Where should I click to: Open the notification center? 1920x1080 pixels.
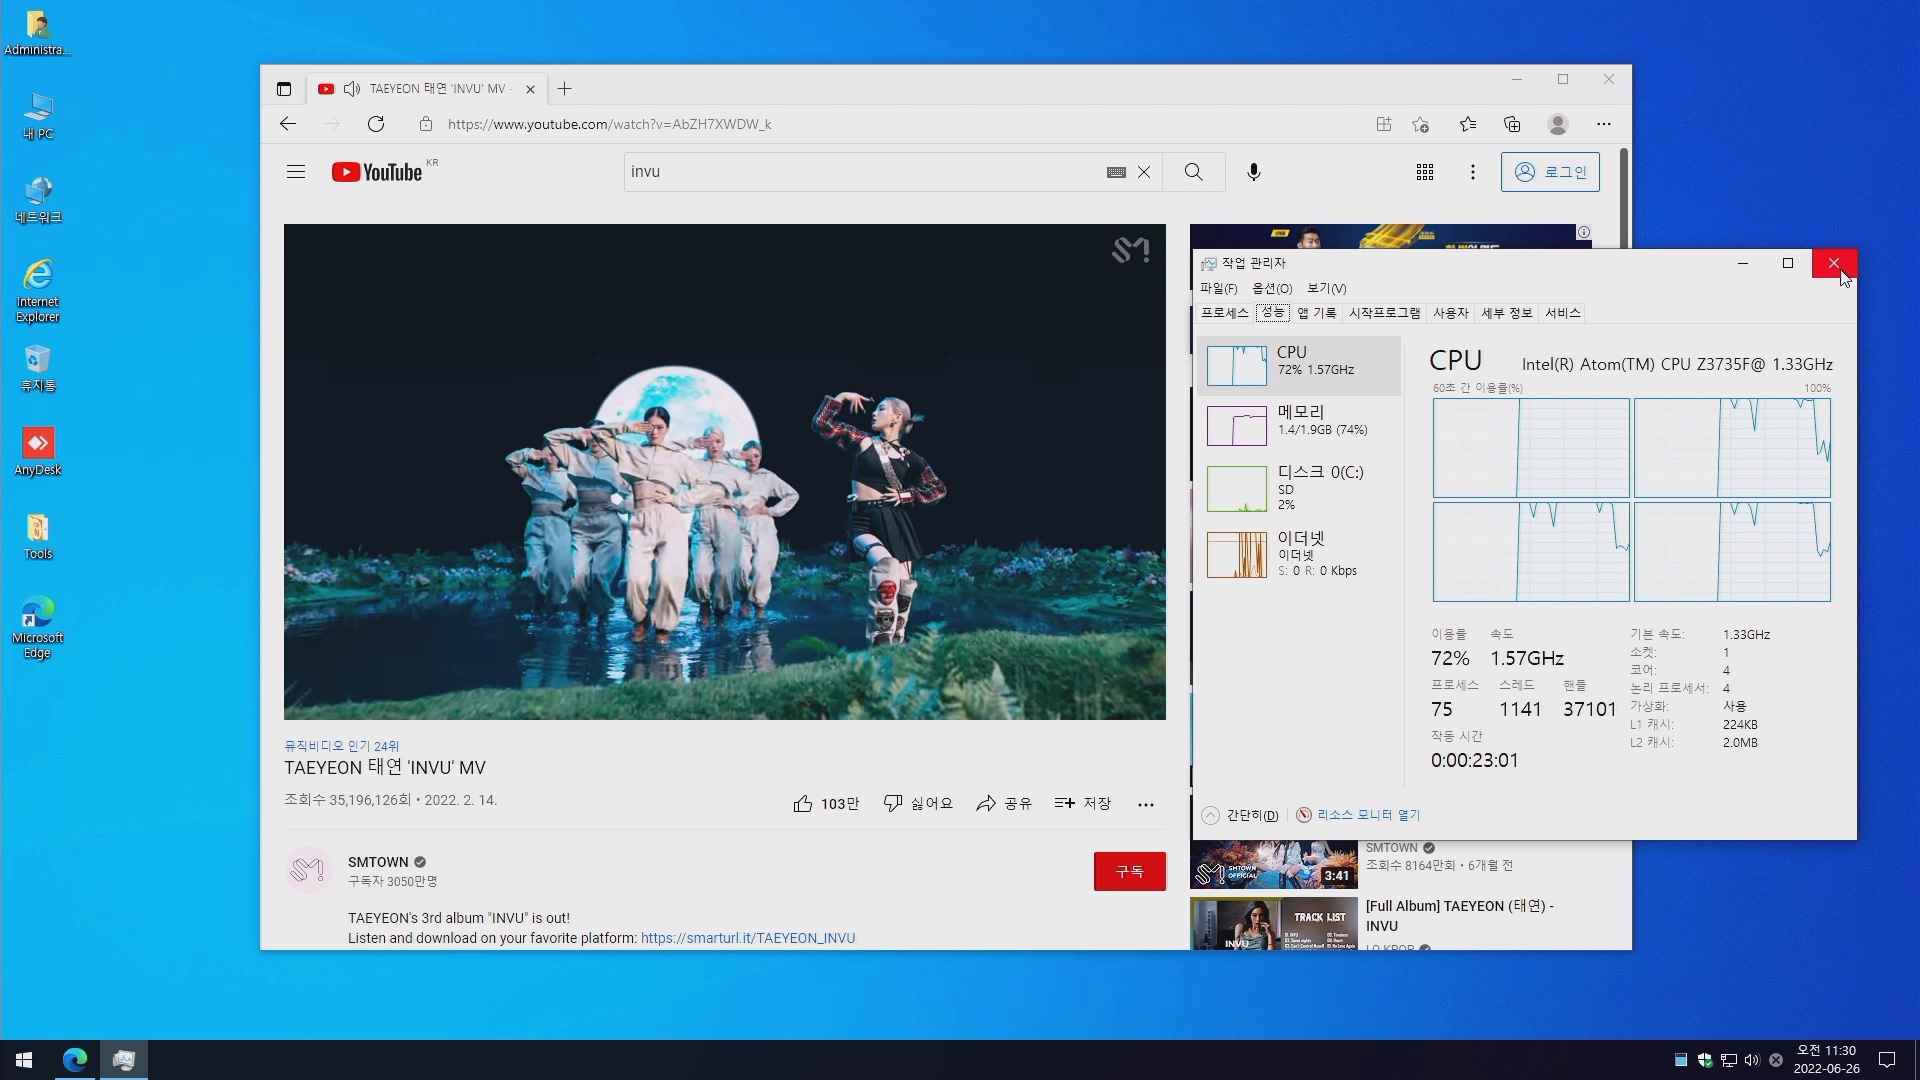tap(1887, 1060)
